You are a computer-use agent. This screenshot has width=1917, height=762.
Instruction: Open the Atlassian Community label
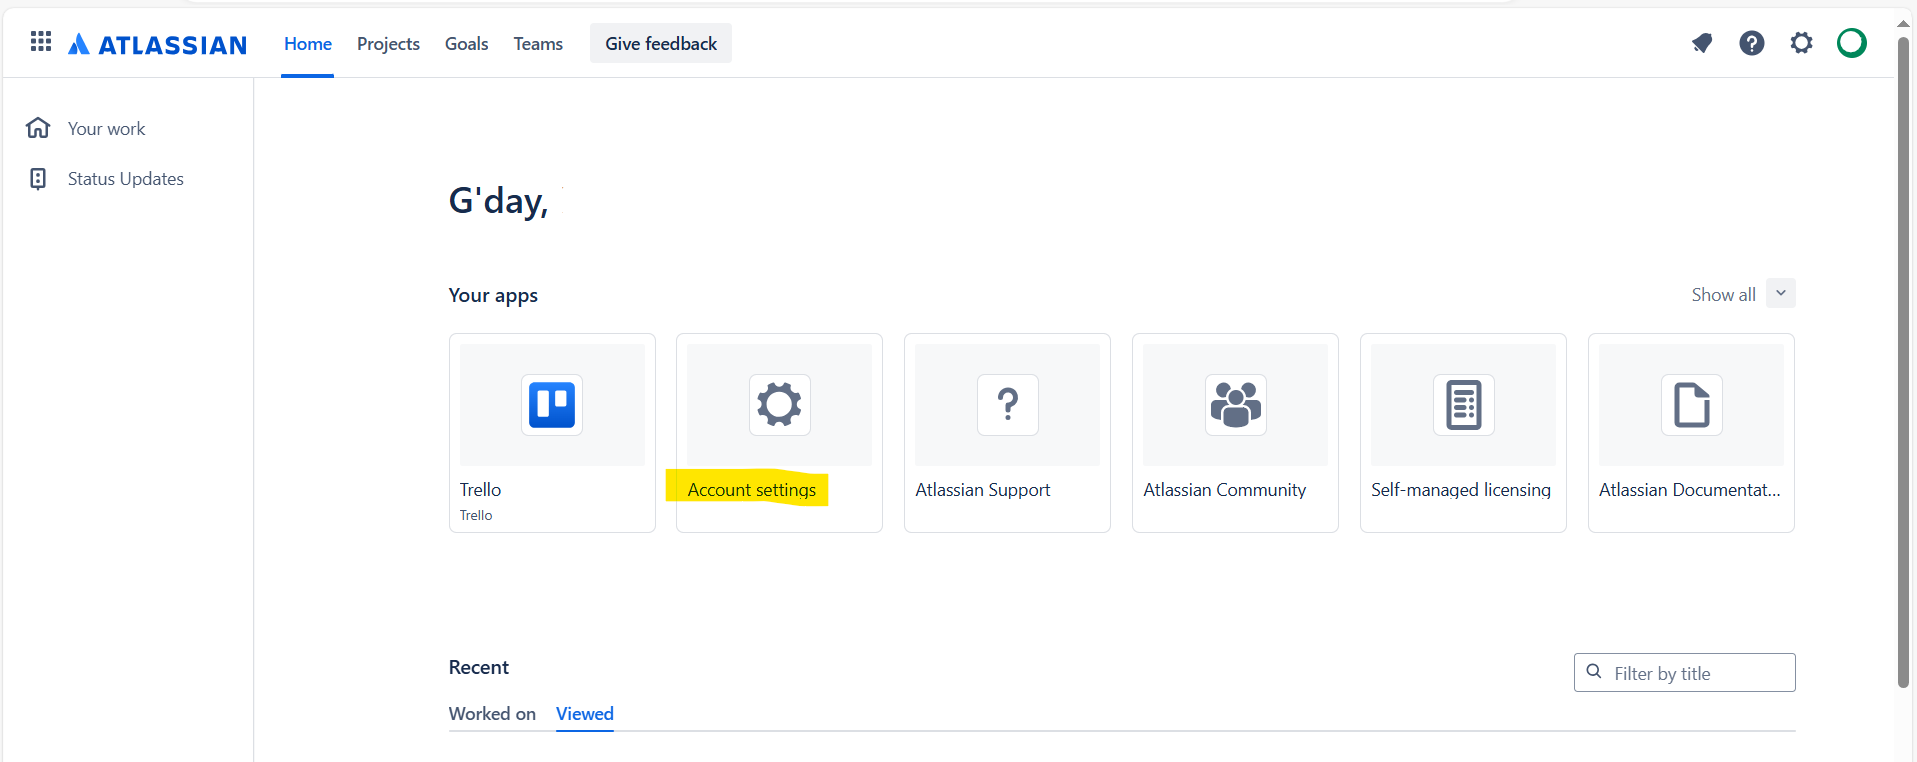click(x=1225, y=490)
